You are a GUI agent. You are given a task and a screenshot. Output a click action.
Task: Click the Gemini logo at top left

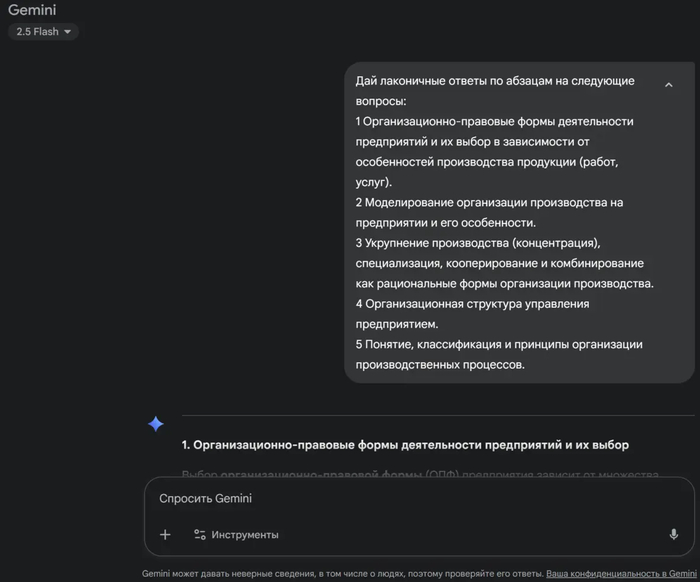click(x=32, y=10)
